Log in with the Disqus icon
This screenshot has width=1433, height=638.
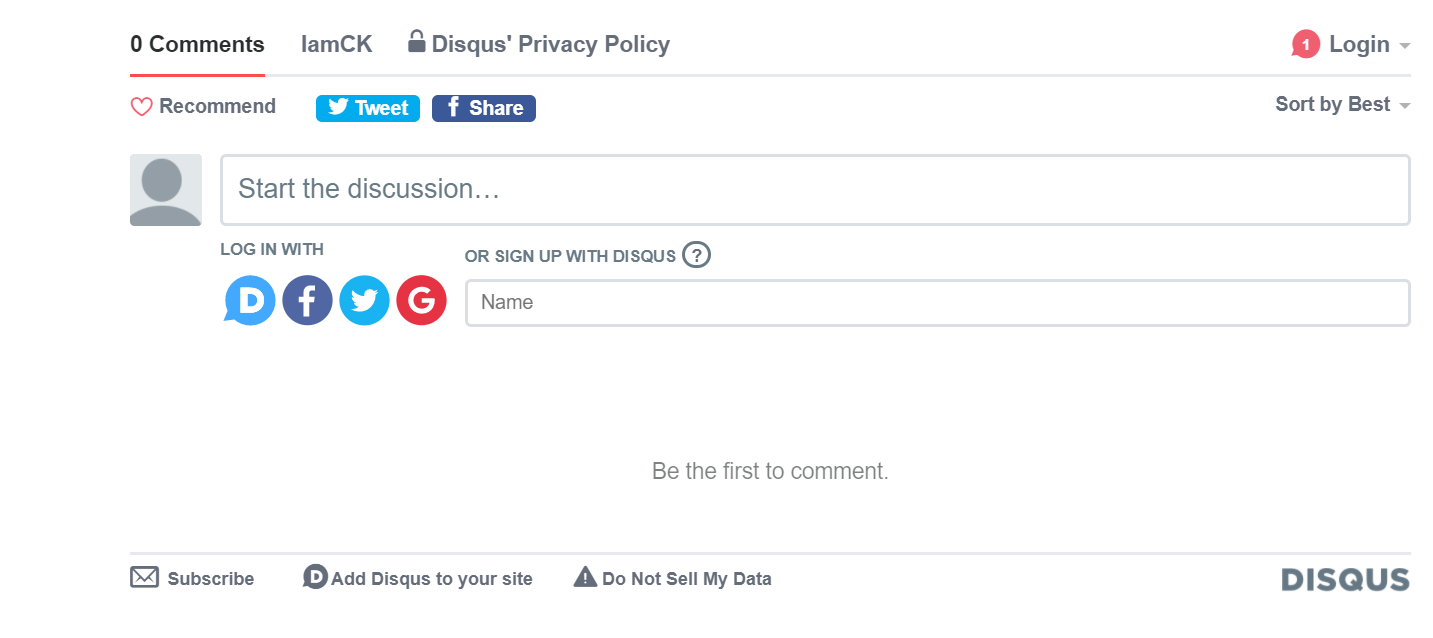[250, 300]
